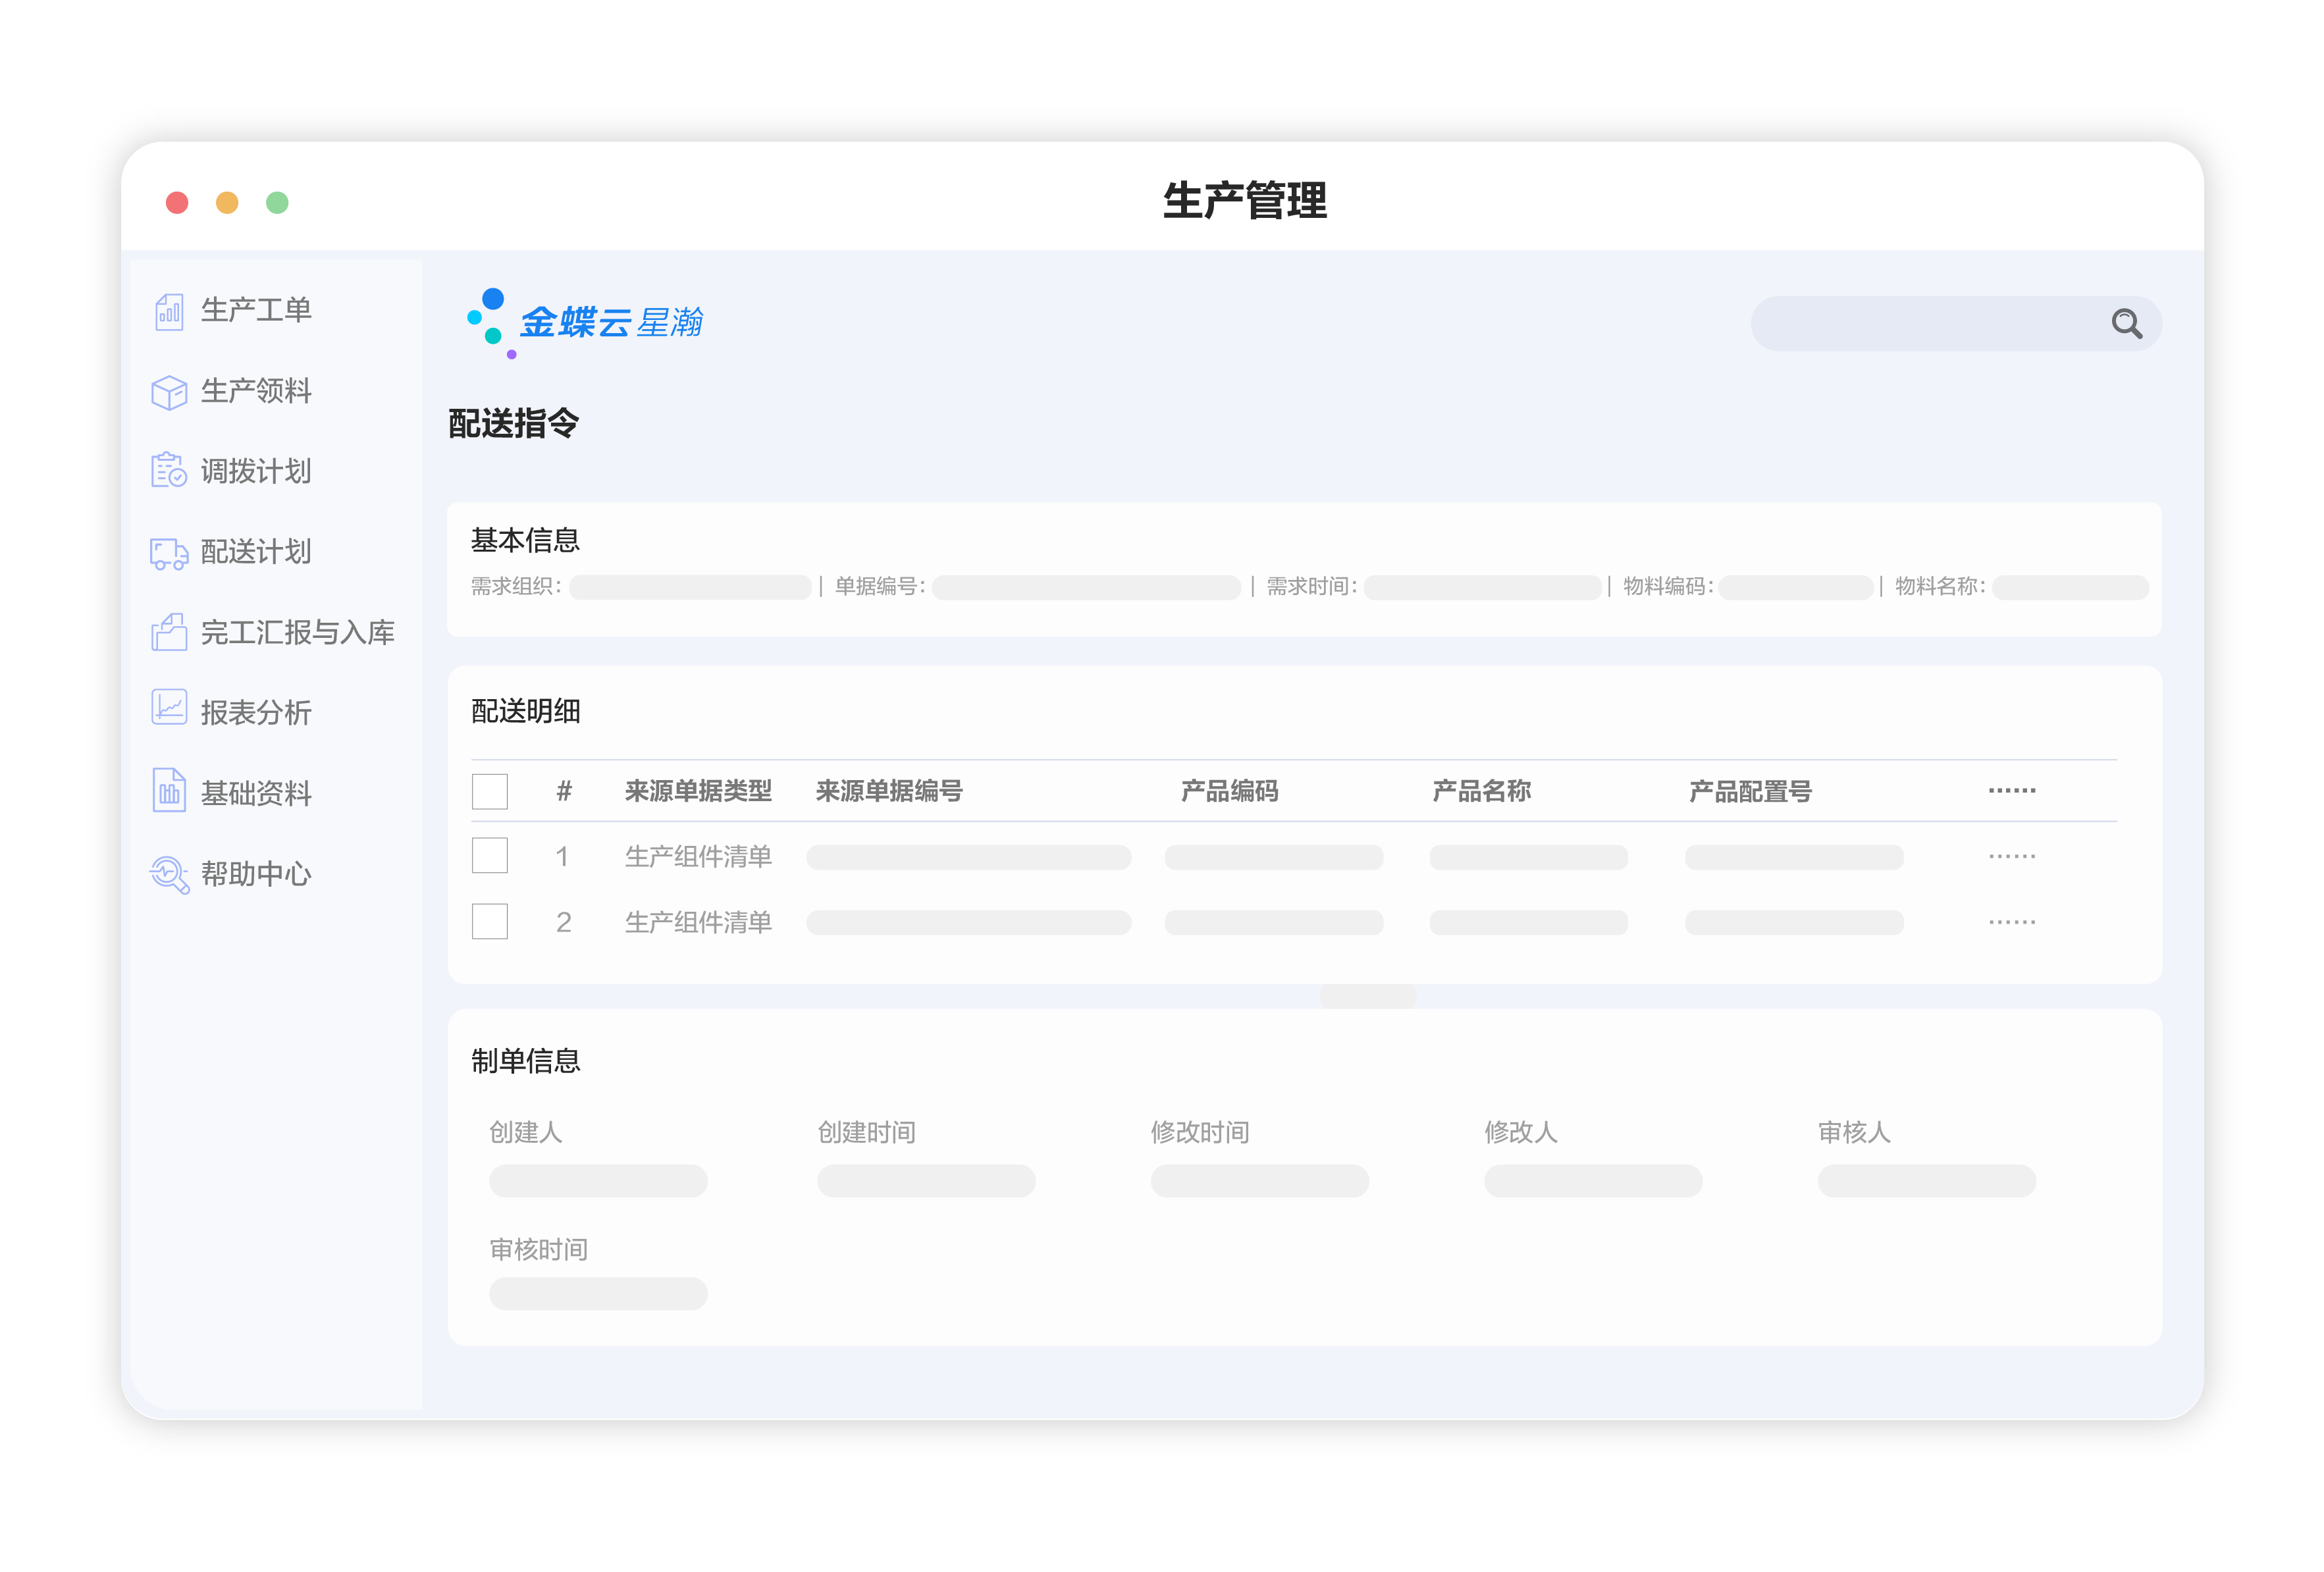The height and width of the screenshot is (1572, 2324).
Task: Open row 2 ellipsis for more
Action: [x=2012, y=922]
